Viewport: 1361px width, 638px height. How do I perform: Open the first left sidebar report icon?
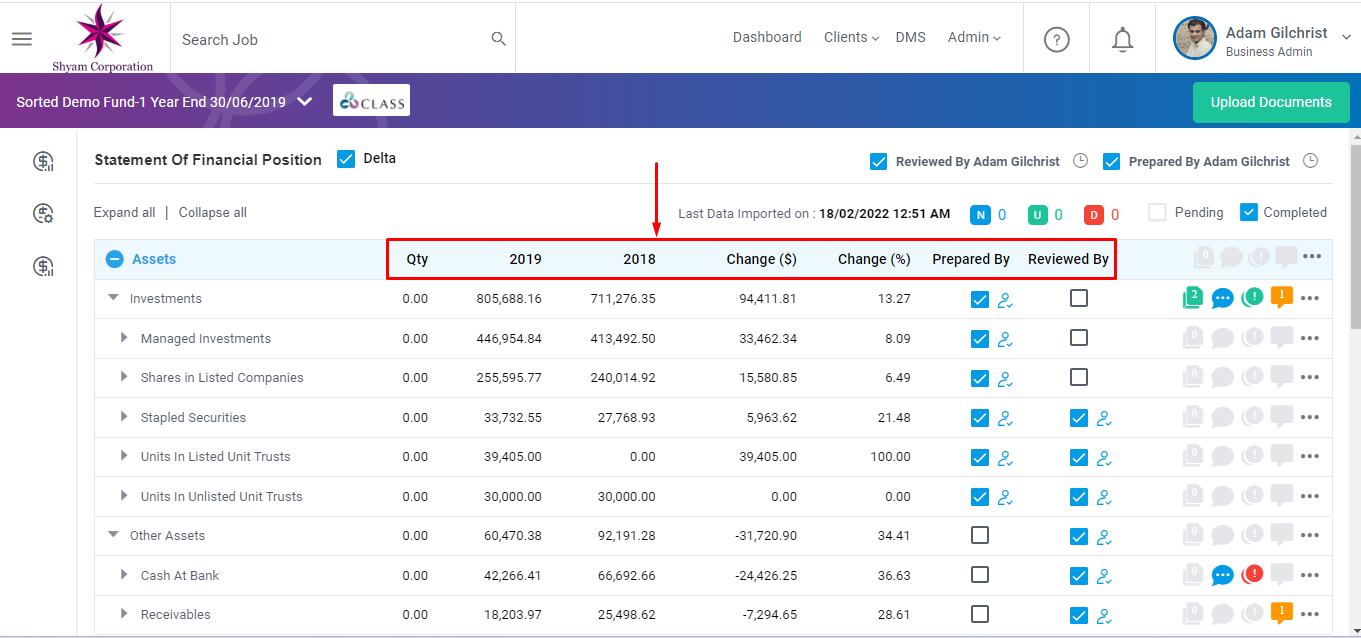point(43,161)
